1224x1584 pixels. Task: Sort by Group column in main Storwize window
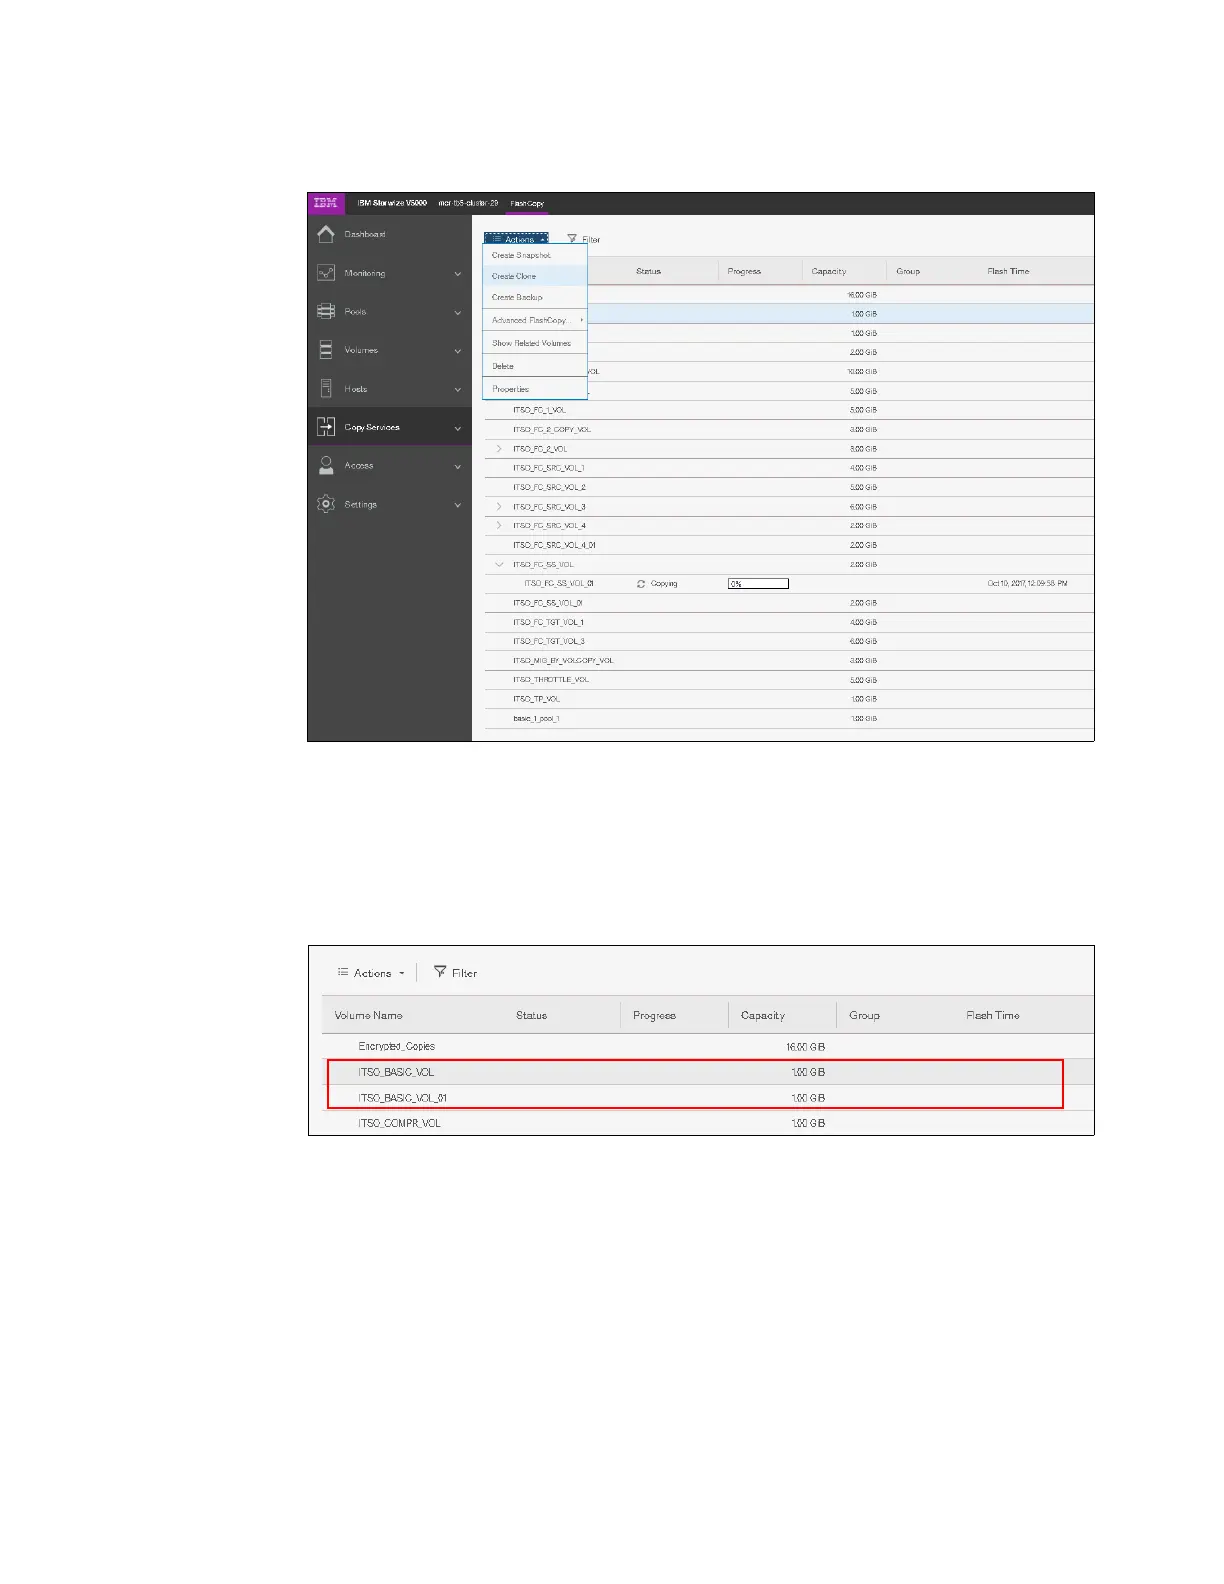tap(908, 271)
